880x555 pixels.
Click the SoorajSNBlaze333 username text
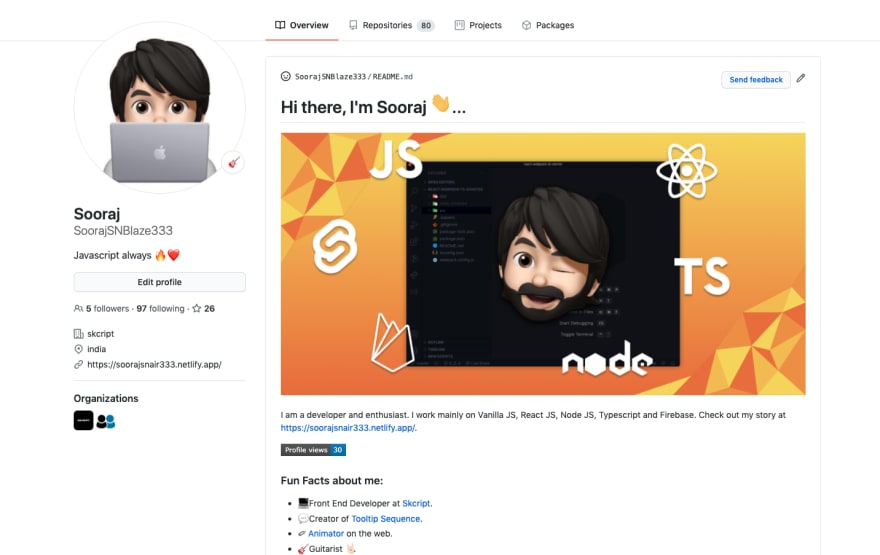123,231
